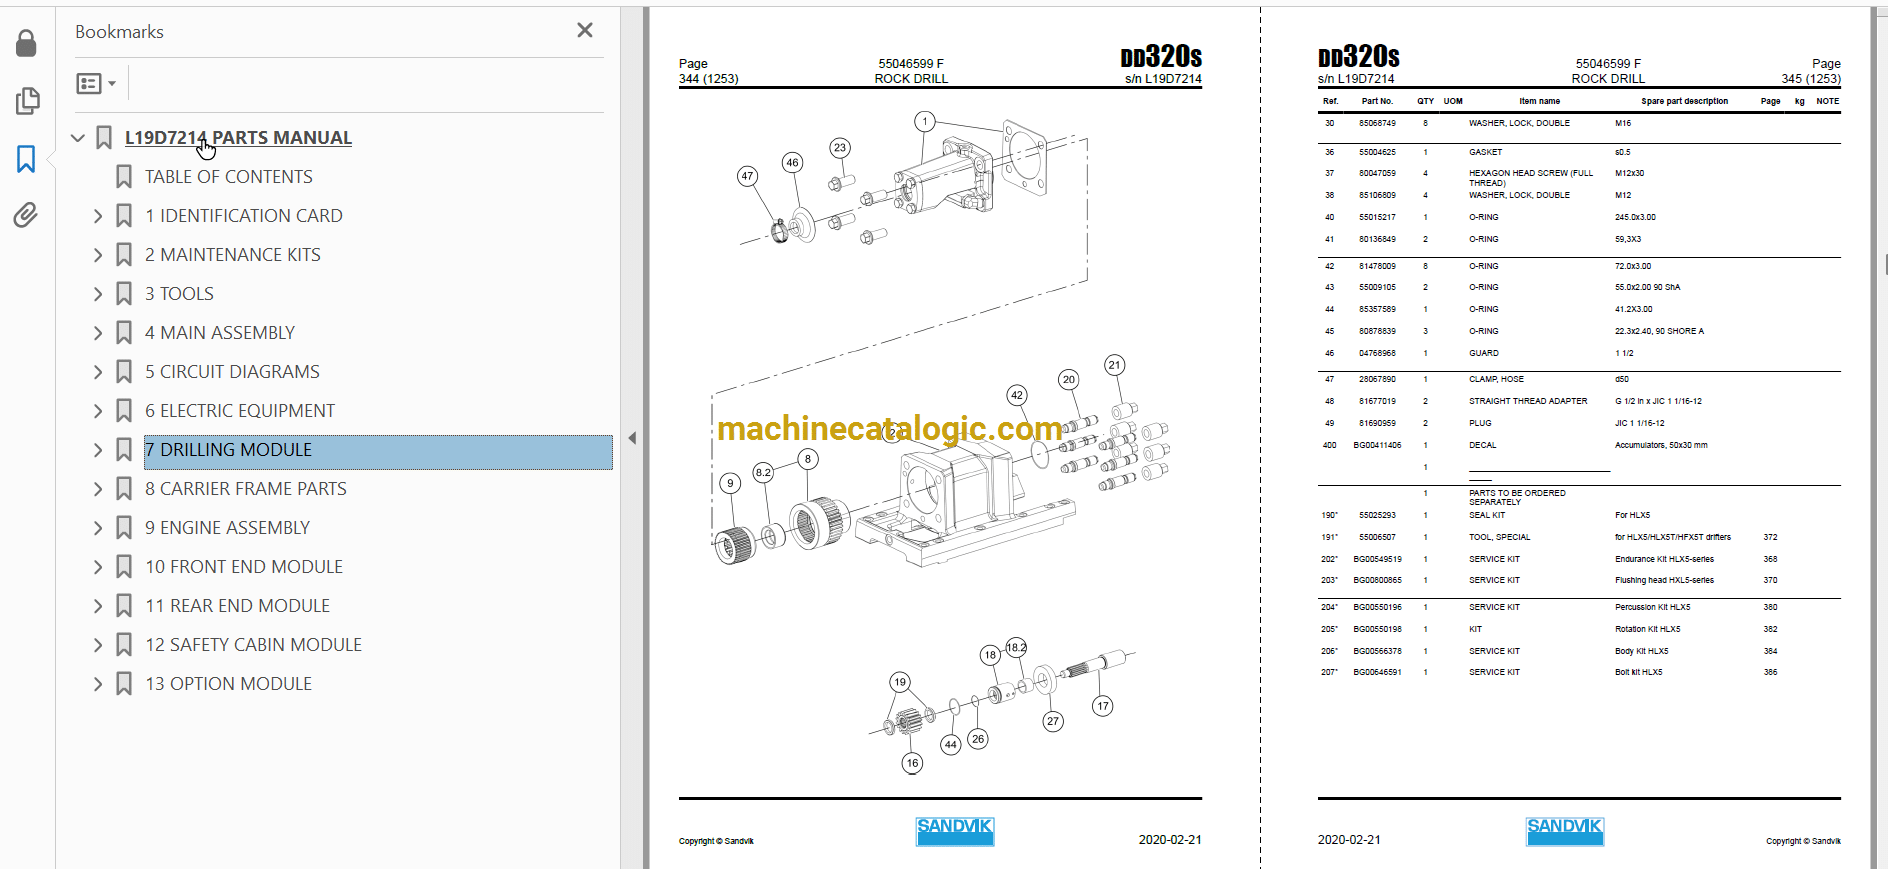Open 9 ENGINE ASSEMBLY bookmark
This screenshot has height=869, width=1888.
point(228,528)
